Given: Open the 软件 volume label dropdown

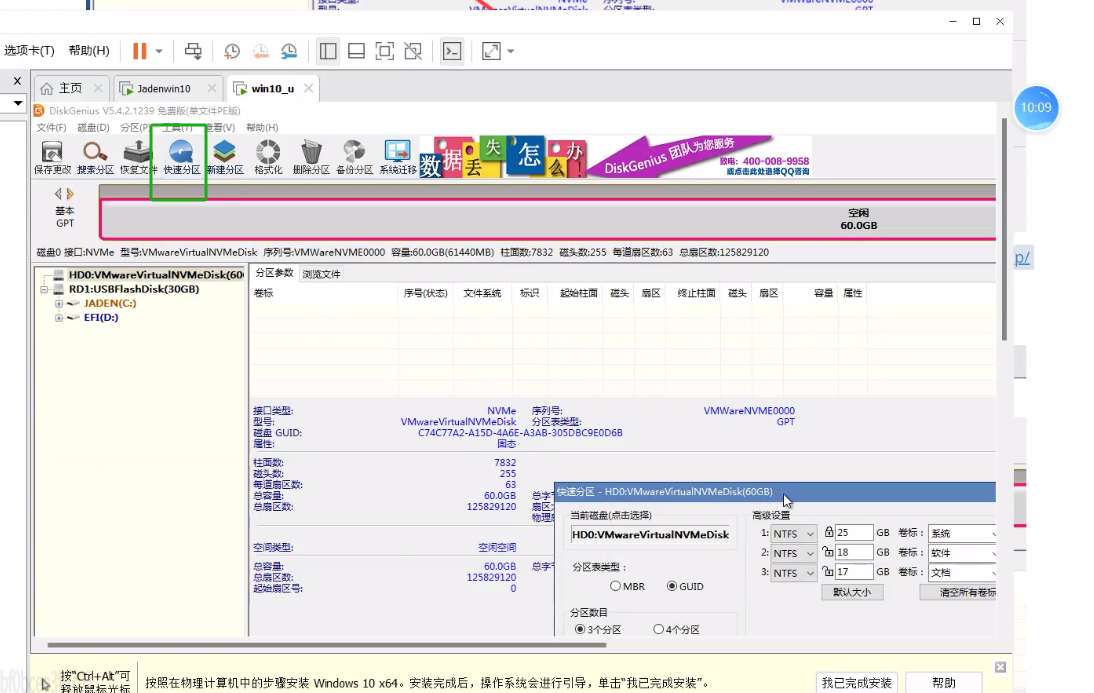Looking at the screenshot, I should [962, 553].
